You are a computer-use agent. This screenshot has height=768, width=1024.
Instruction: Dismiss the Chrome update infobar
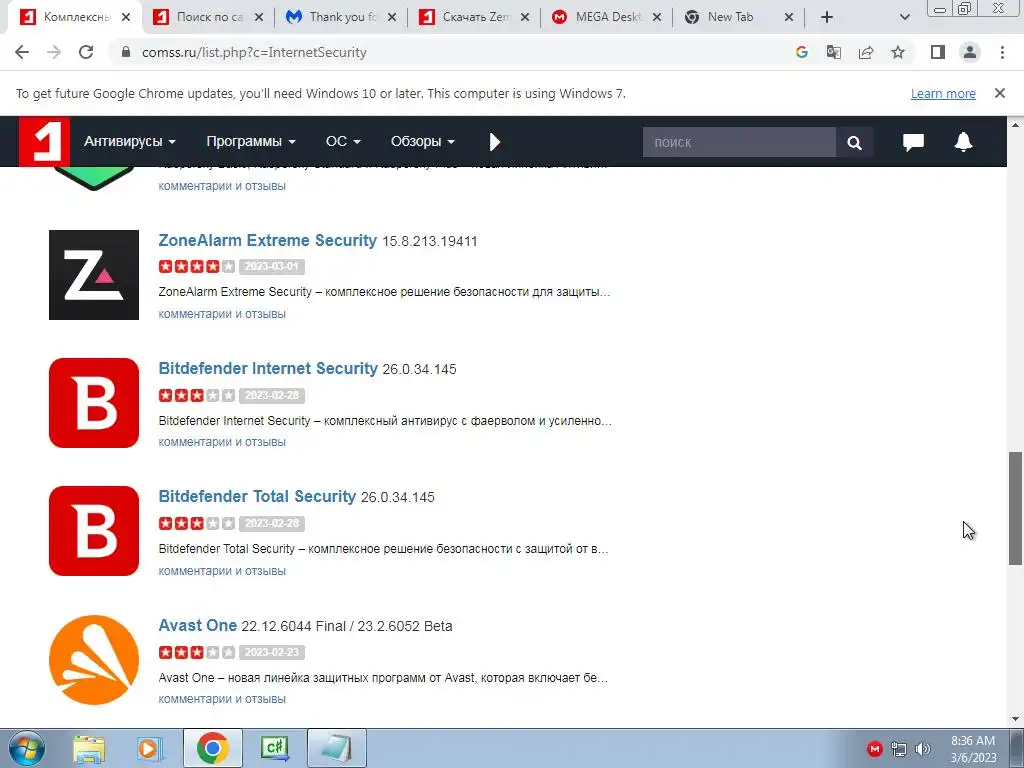pos(1000,93)
